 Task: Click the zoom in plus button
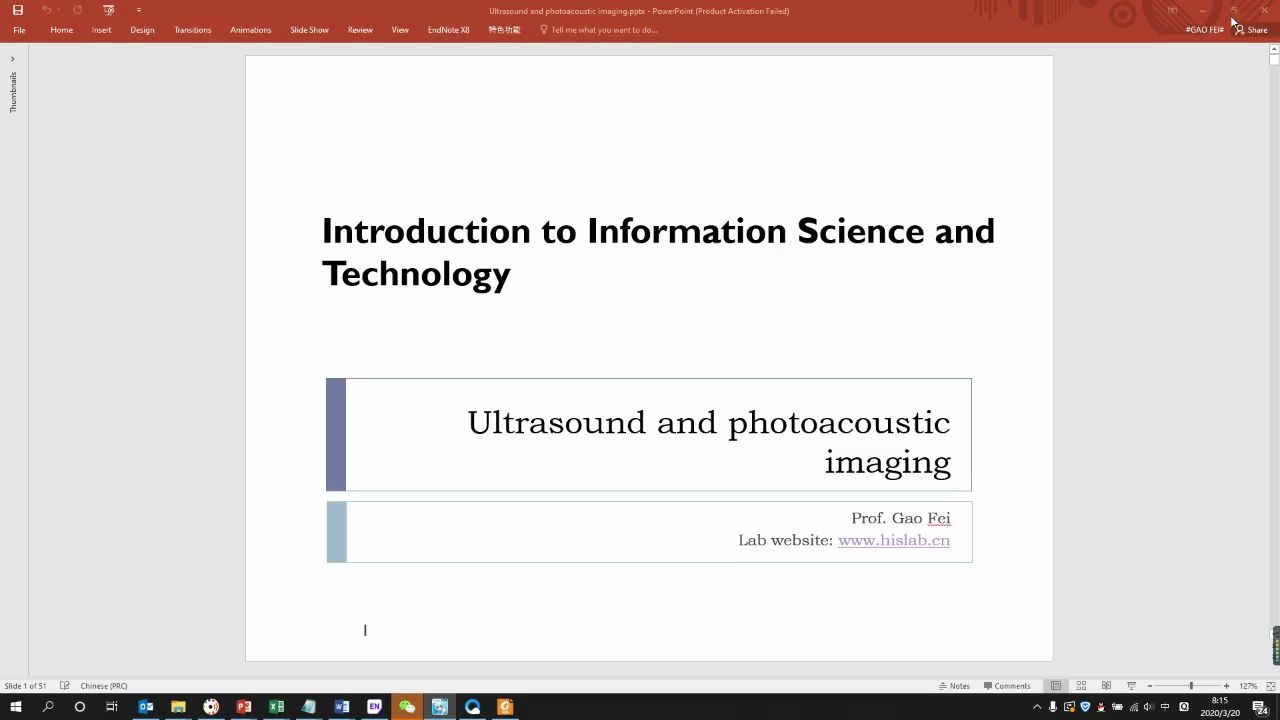click(x=1227, y=686)
